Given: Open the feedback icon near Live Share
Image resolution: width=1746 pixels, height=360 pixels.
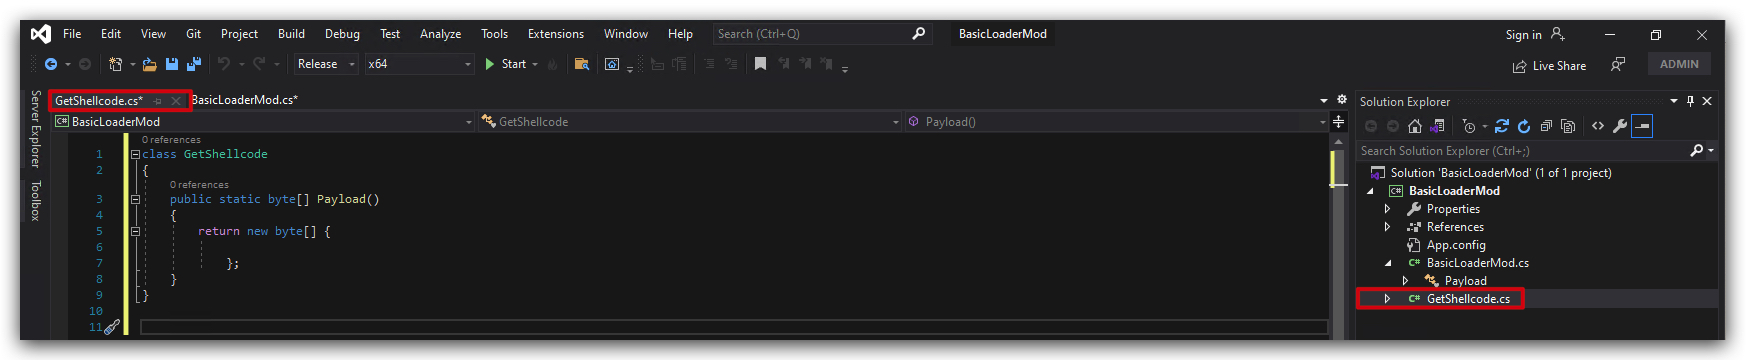Looking at the screenshot, I should tap(1617, 64).
